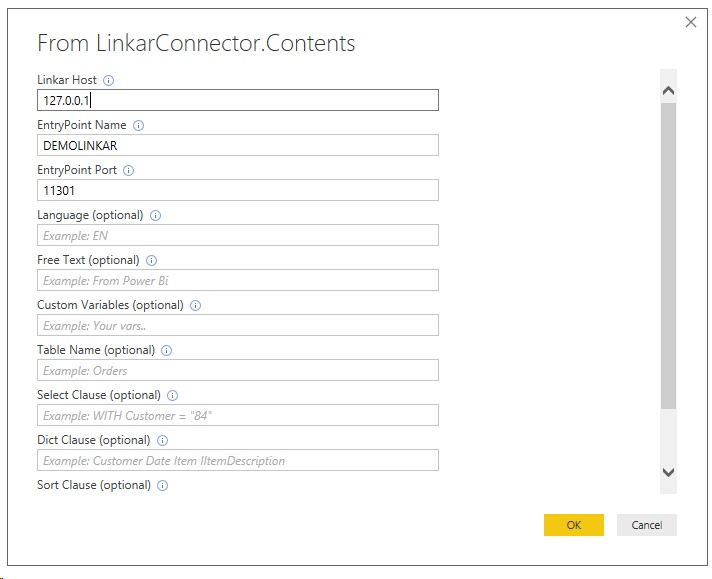Click the info icon next to Table Name
The width and height of the screenshot is (712, 579).
167,350
